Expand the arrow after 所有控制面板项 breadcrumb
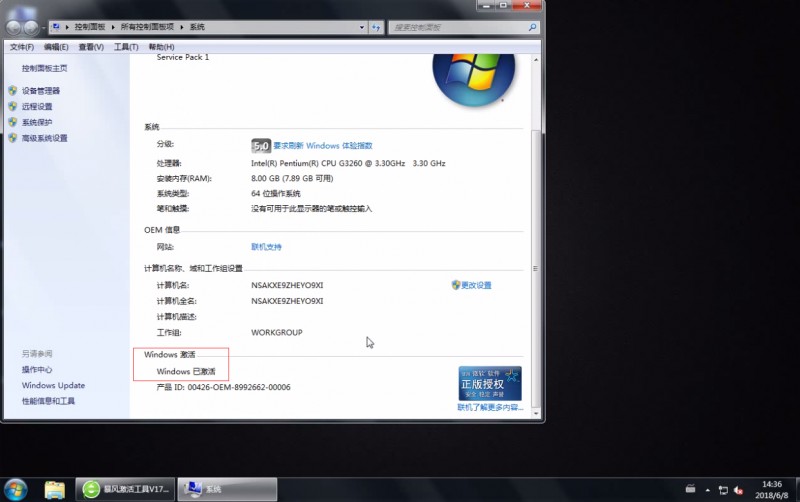Screen dimensions: 800x502 click(182, 27)
